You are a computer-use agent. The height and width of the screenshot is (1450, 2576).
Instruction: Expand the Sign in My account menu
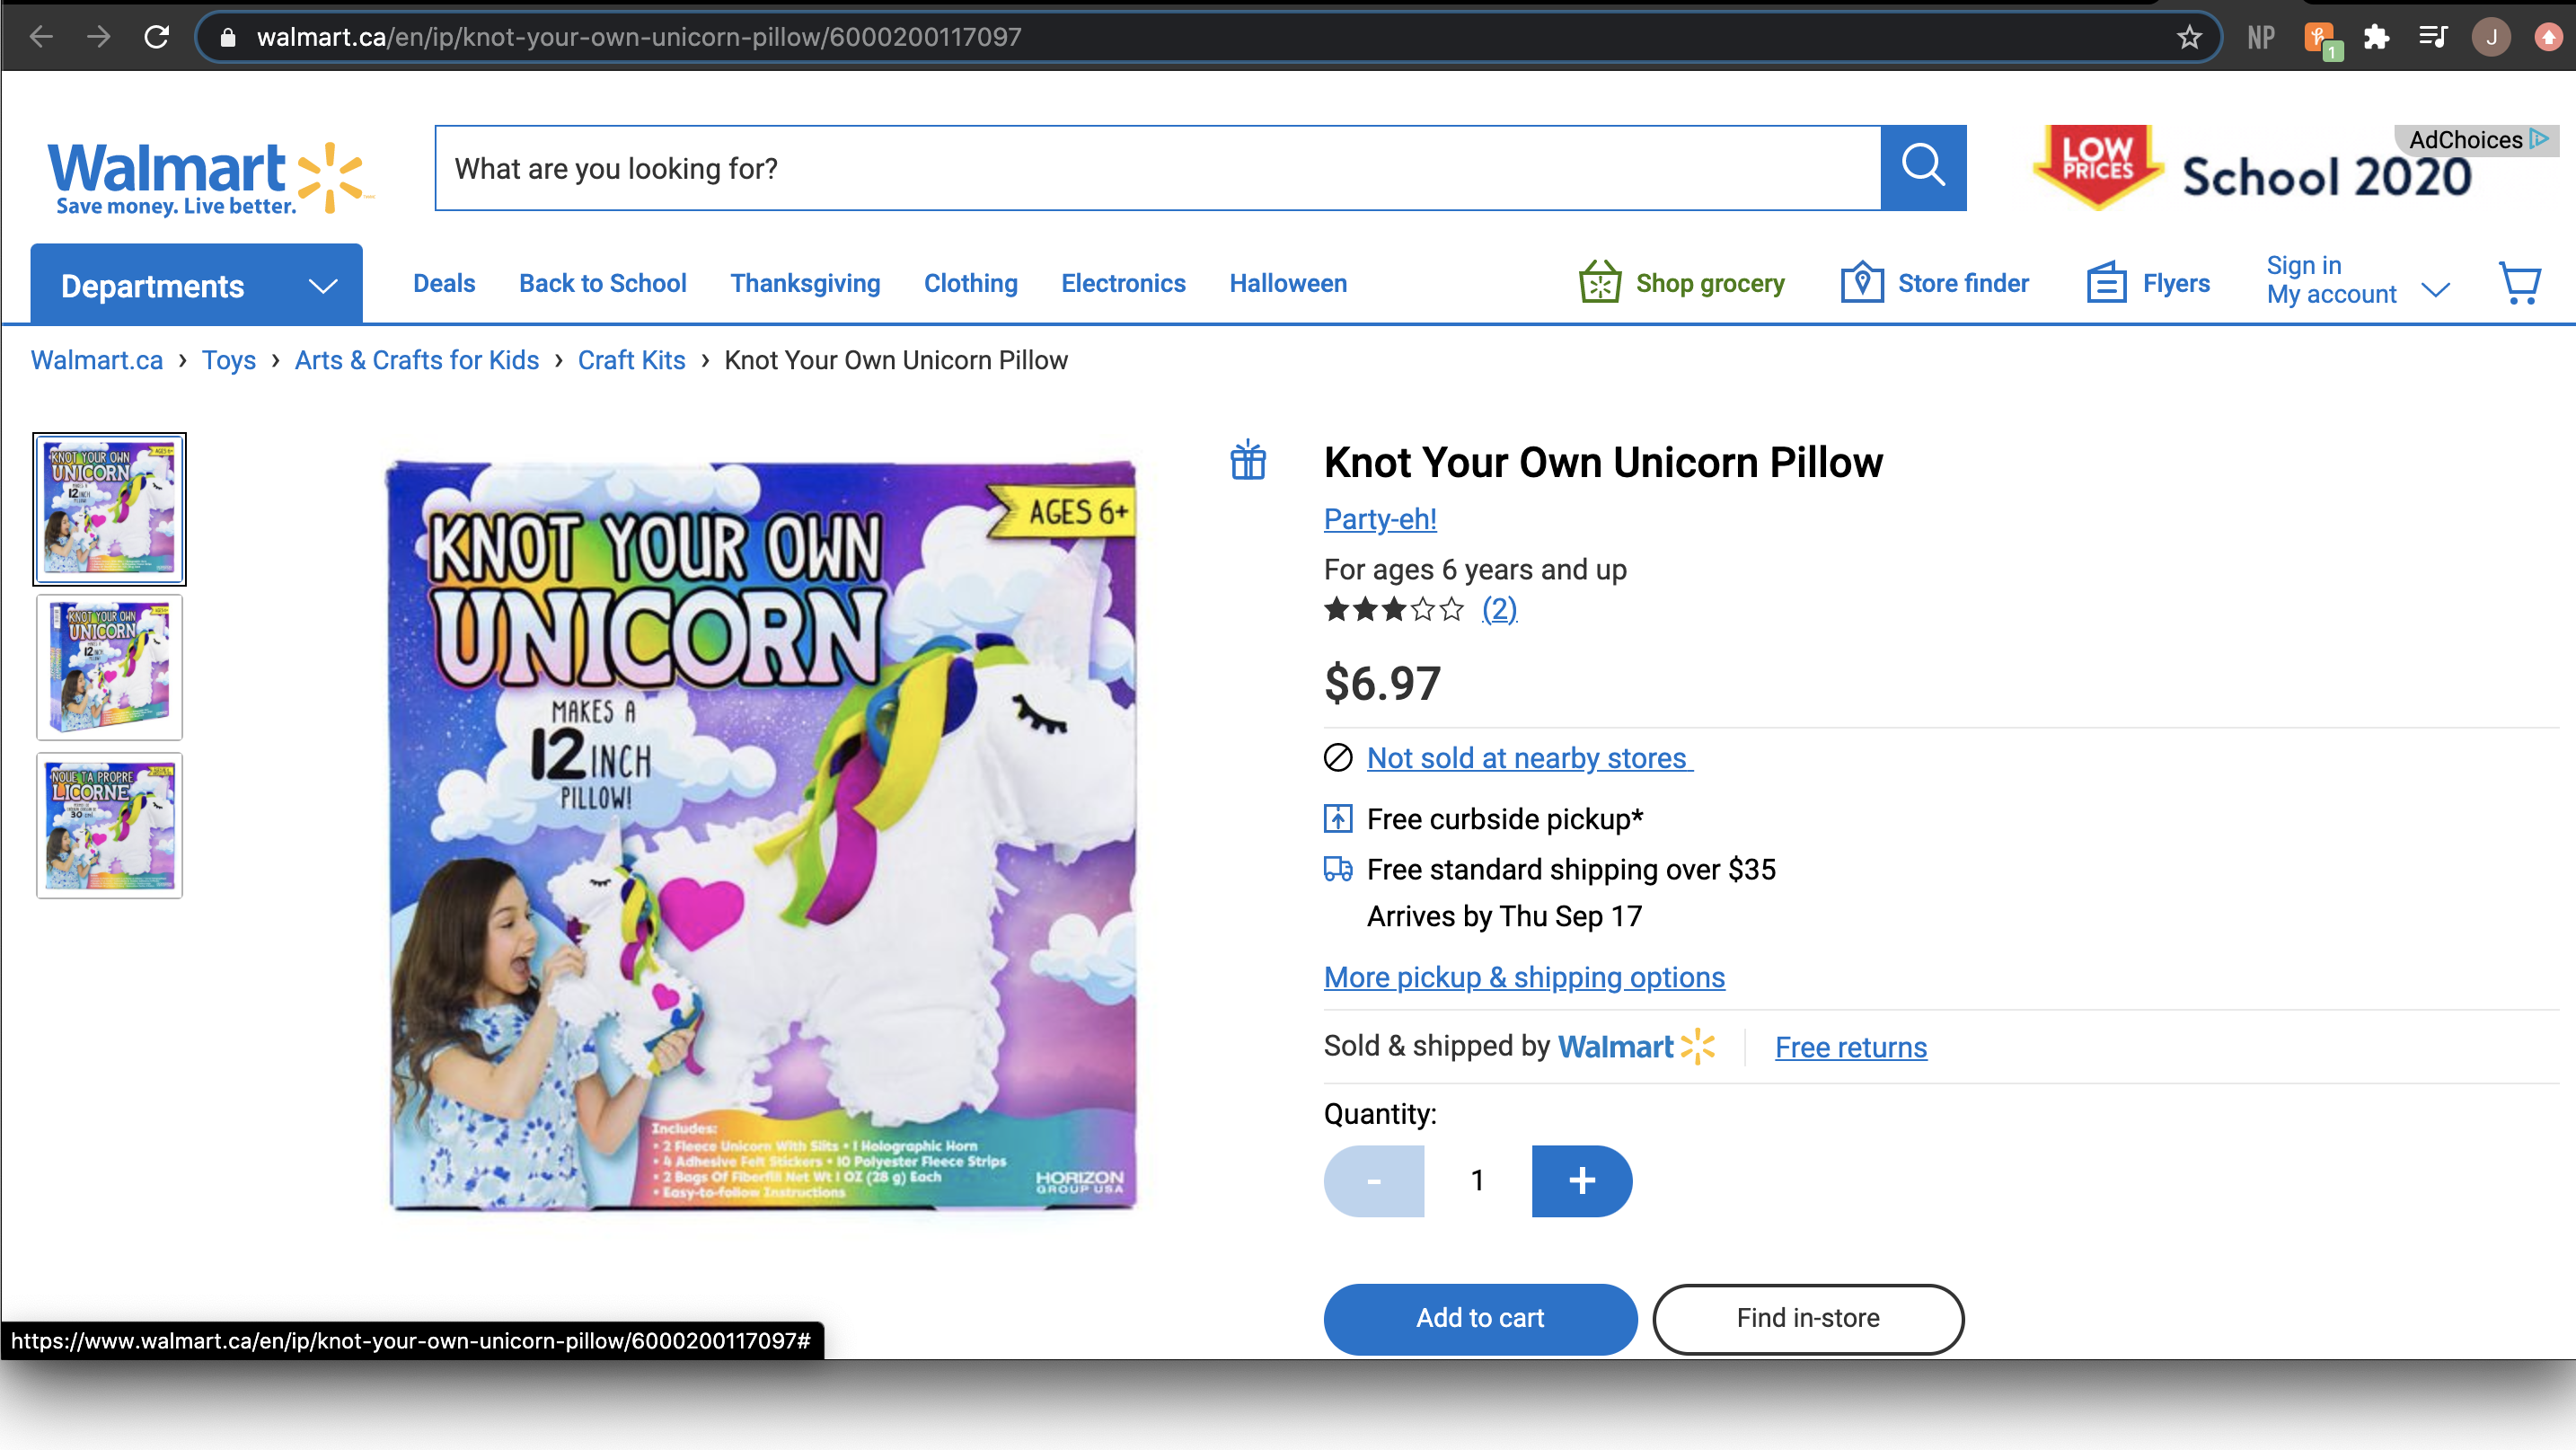[x=2356, y=280]
